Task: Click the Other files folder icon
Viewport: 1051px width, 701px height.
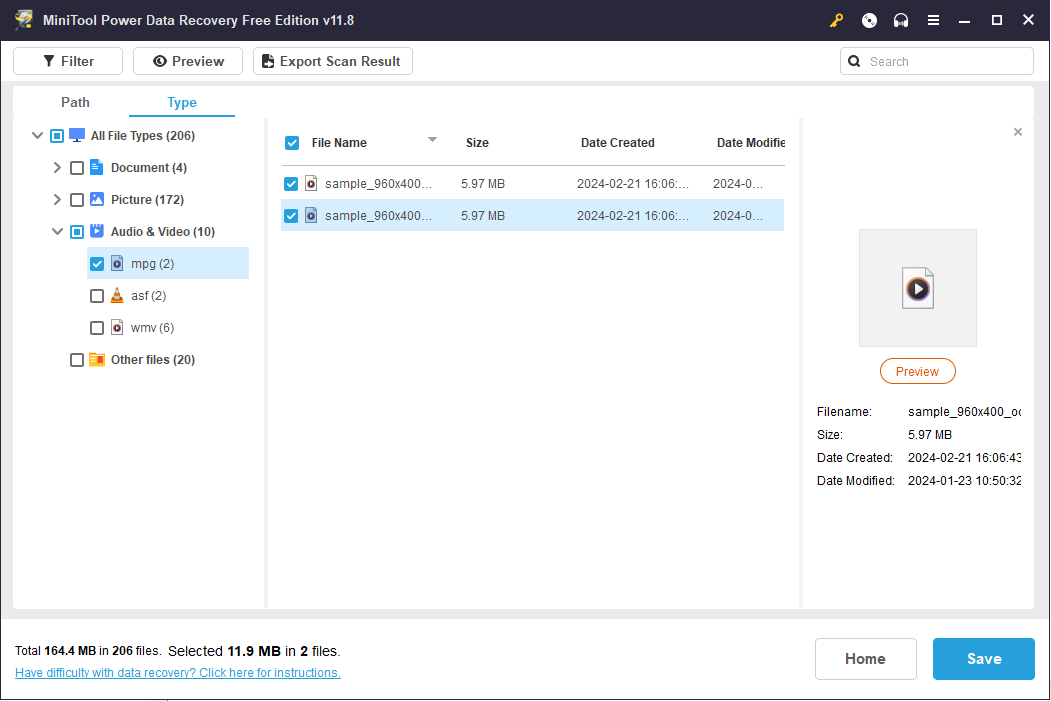Action: point(97,360)
